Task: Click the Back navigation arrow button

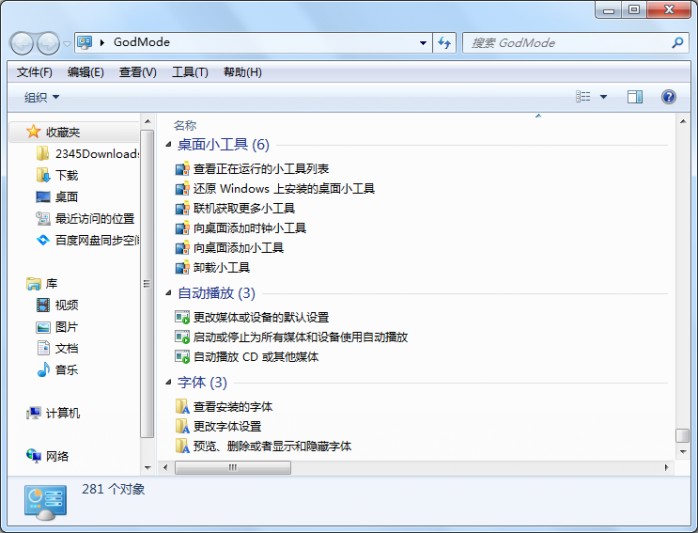Action: [x=21, y=43]
